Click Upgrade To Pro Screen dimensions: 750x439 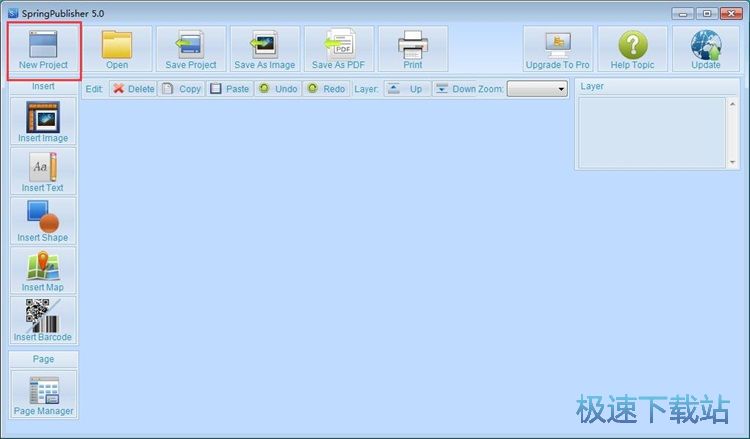[x=558, y=49]
